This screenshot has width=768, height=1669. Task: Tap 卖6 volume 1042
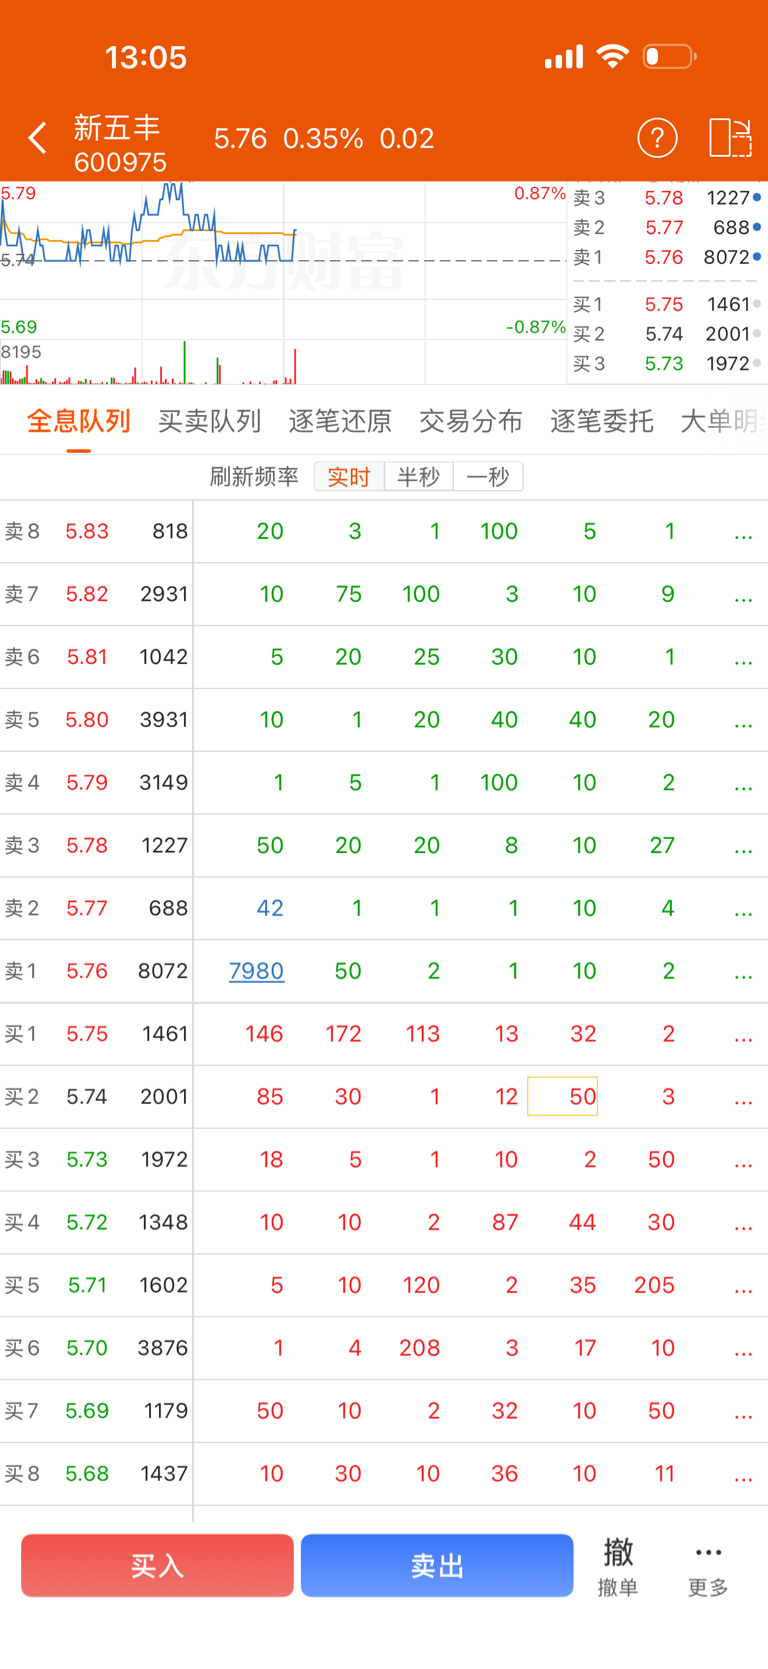click(164, 657)
